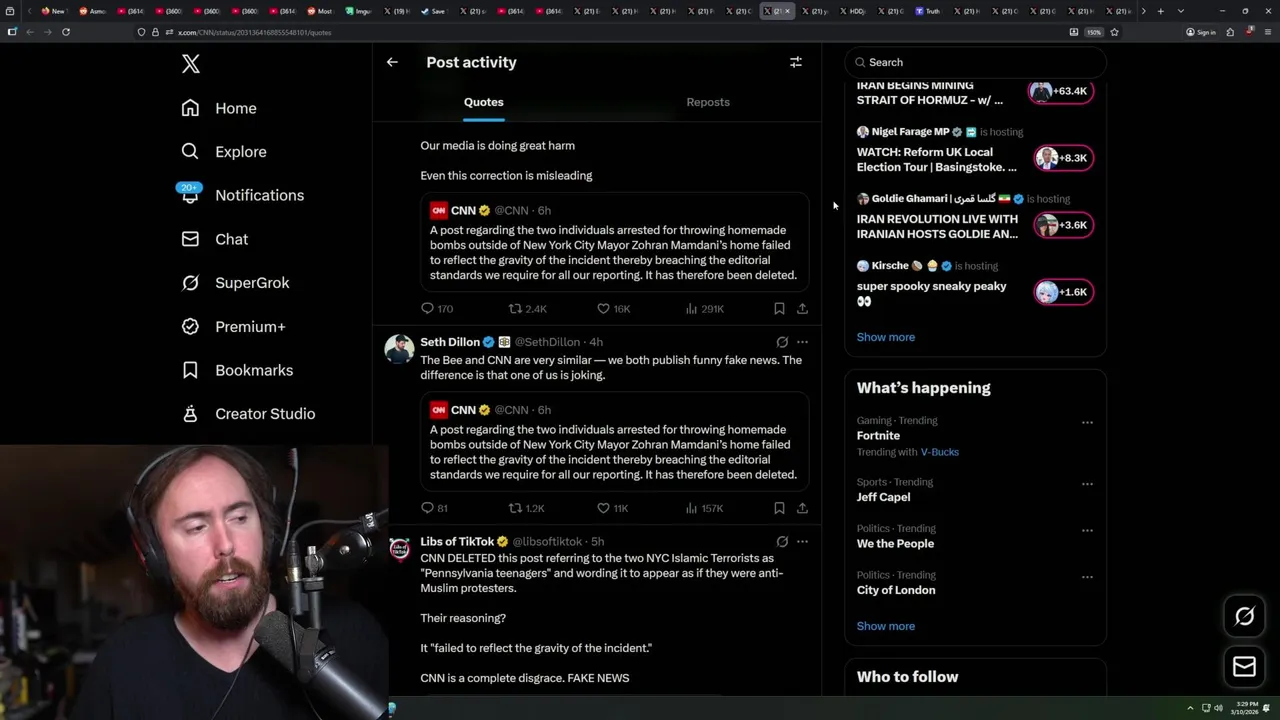Open the taskbar clock showing 3:29 PM

click(x=1247, y=709)
